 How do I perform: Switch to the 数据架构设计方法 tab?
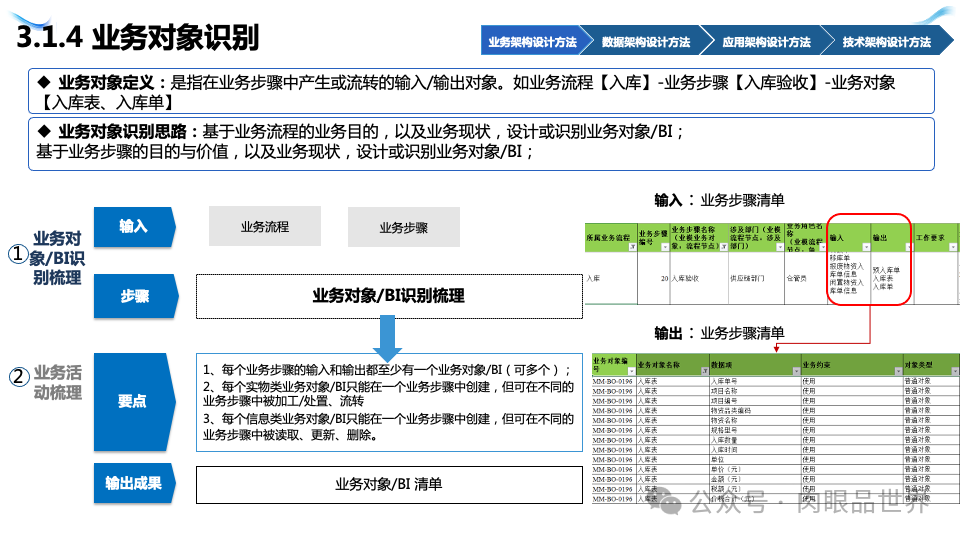[646, 41]
